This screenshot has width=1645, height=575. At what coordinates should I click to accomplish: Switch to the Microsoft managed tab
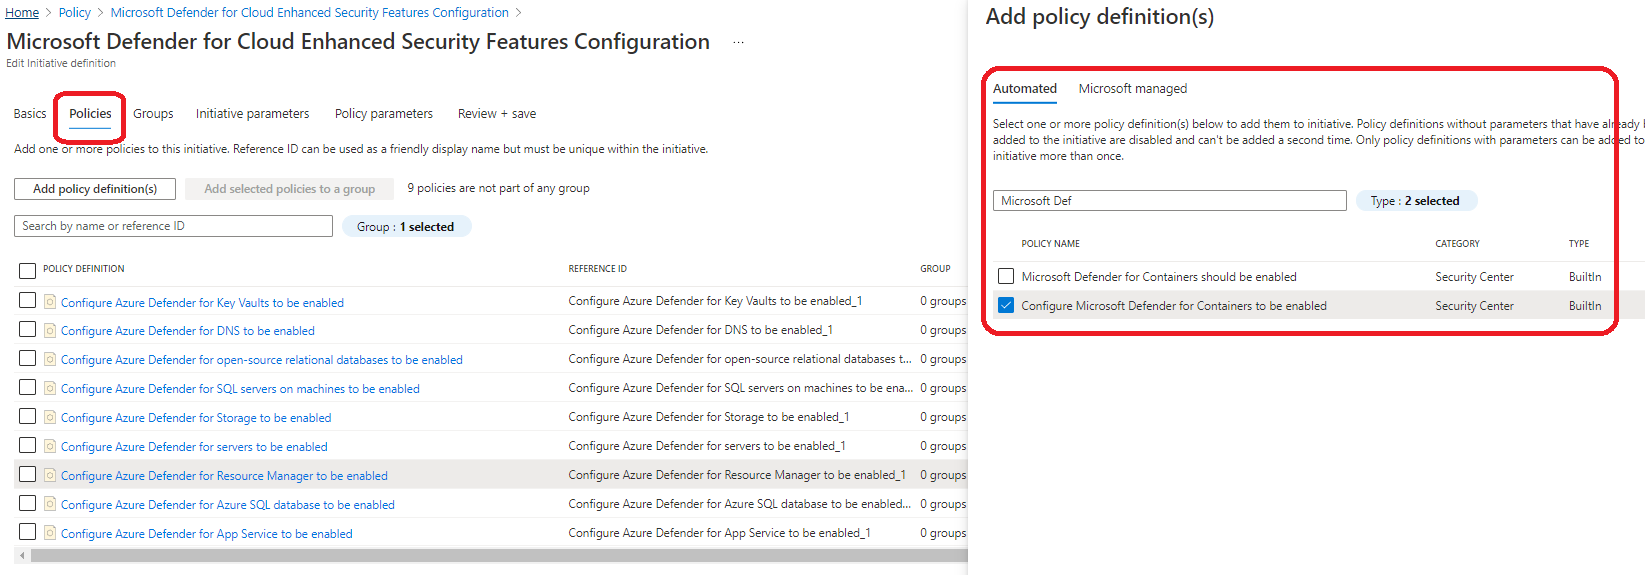coord(1132,89)
